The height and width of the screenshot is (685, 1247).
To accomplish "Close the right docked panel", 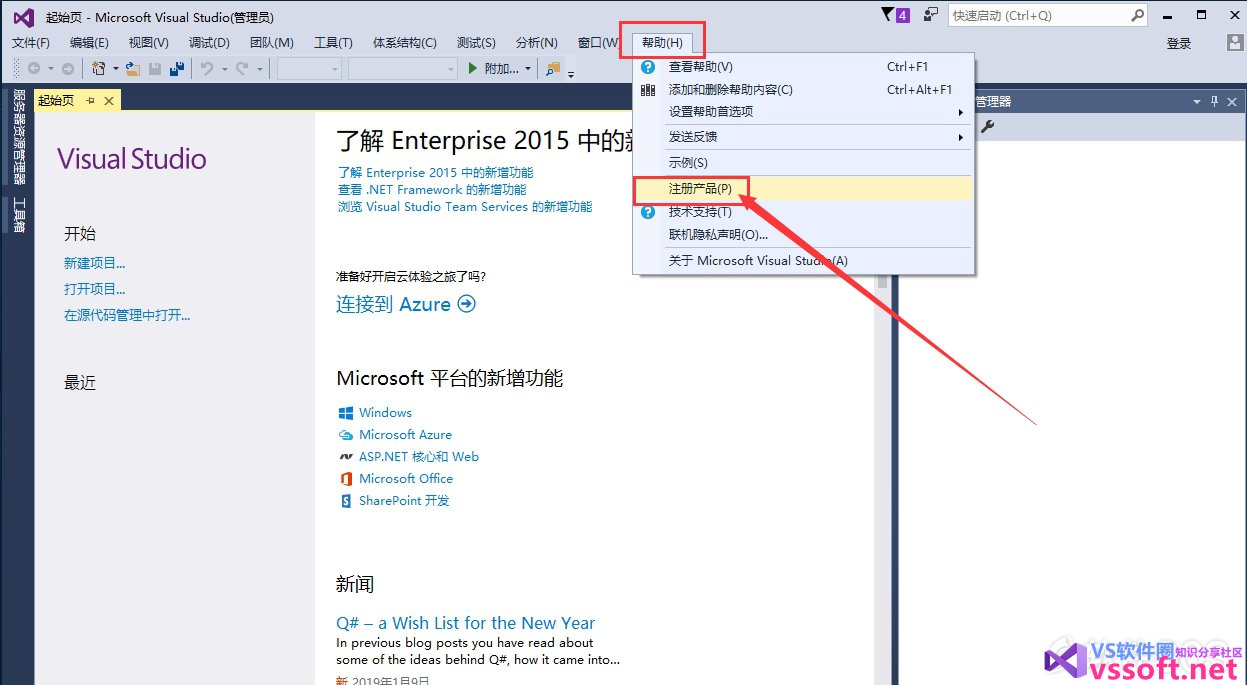I will 1233,102.
